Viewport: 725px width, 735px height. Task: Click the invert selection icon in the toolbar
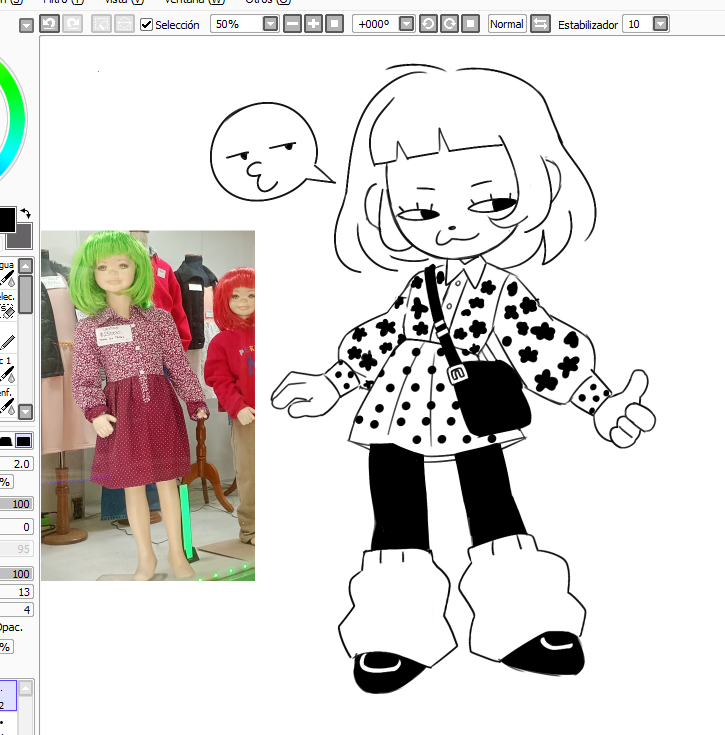coord(124,23)
